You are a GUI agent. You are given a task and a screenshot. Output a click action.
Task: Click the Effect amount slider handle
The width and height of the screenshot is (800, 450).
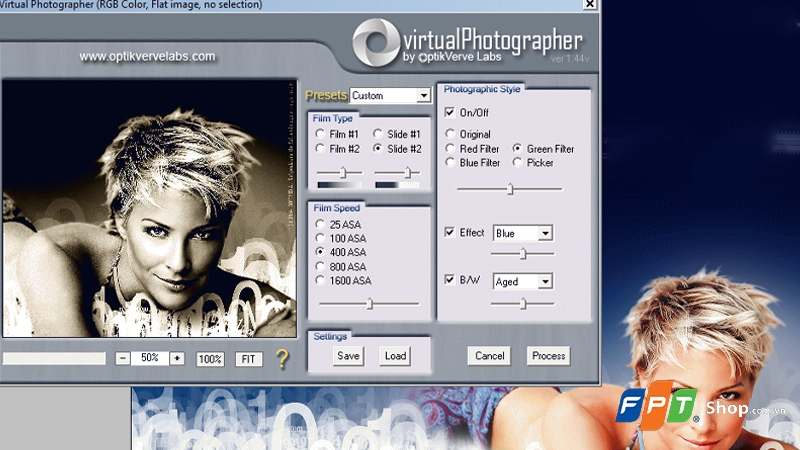(x=523, y=254)
